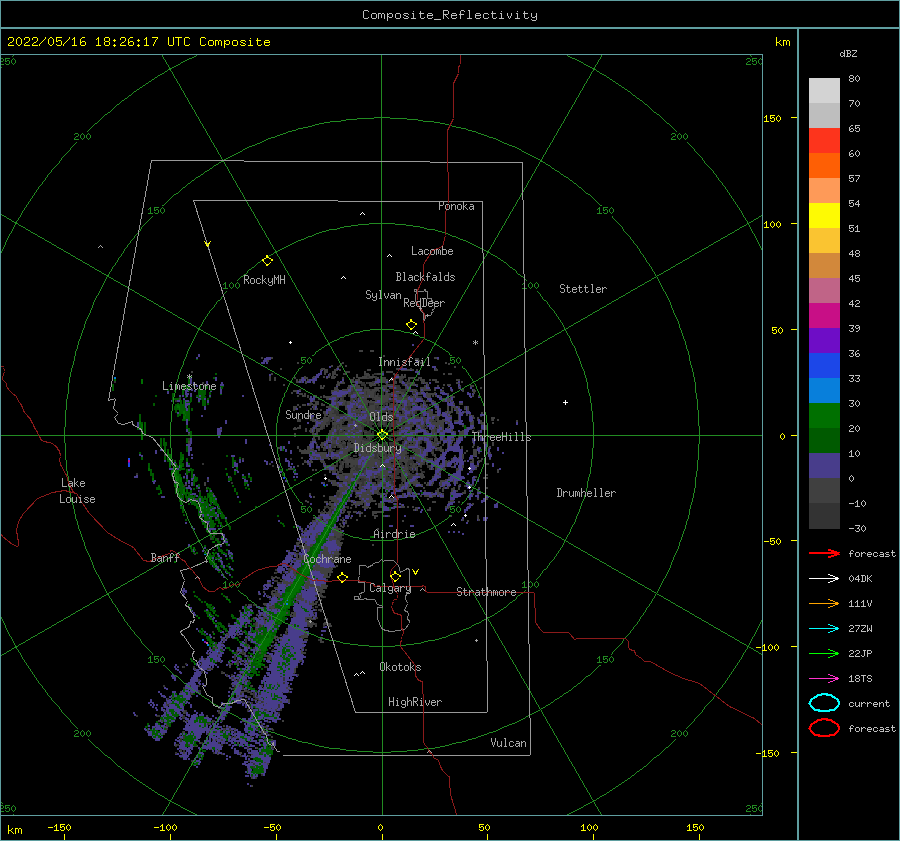
Task: Click the Ponoka city label
Action: click(456, 206)
